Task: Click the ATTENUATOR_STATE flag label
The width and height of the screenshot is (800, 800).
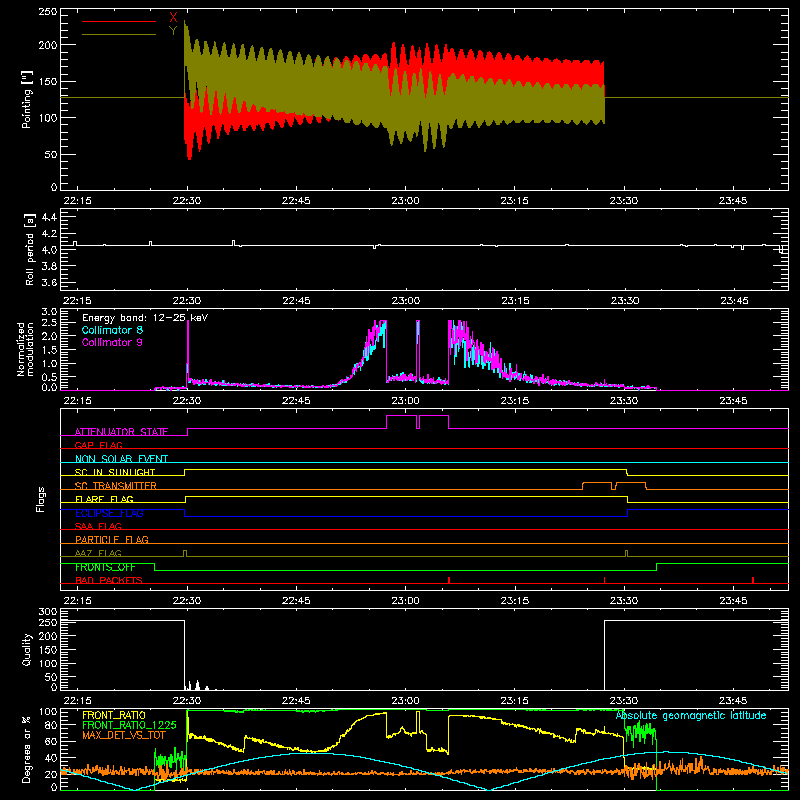Action: [x=121, y=432]
